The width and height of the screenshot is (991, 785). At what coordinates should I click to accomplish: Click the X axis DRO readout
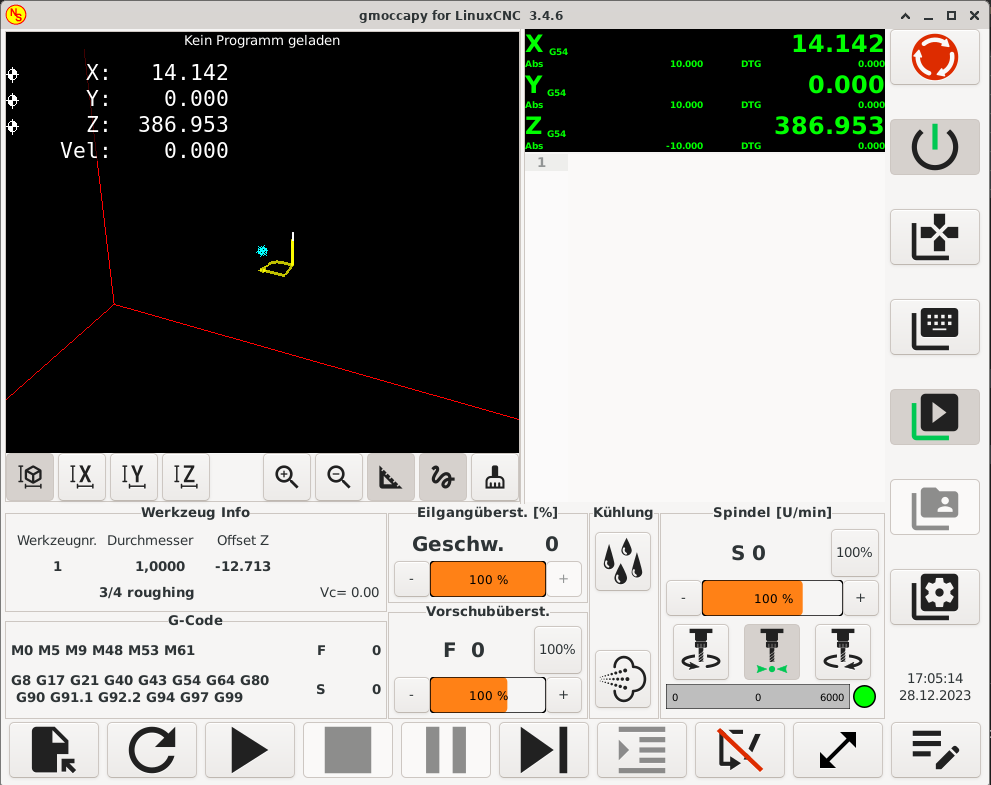click(705, 49)
